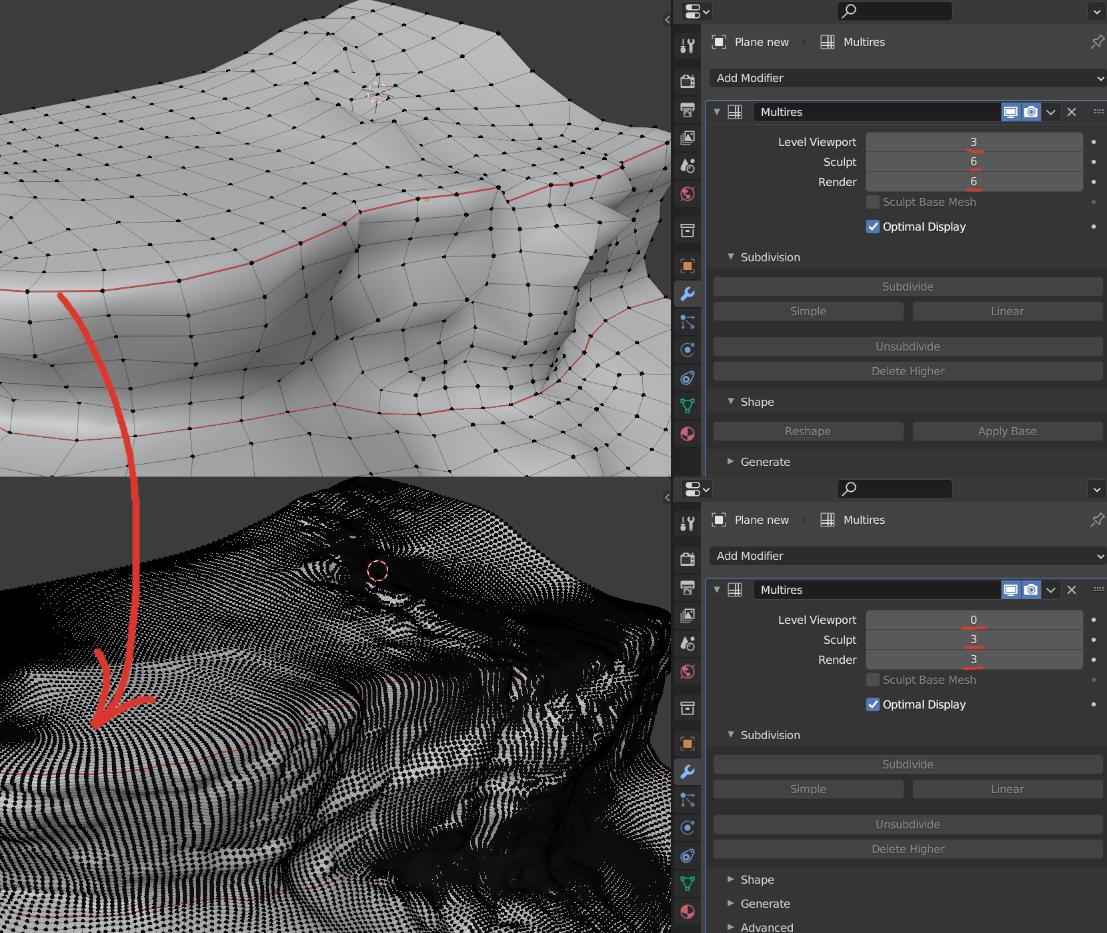Toggle render visibility of the bottom Multires modifier
The height and width of the screenshot is (933, 1107).
coord(1031,589)
